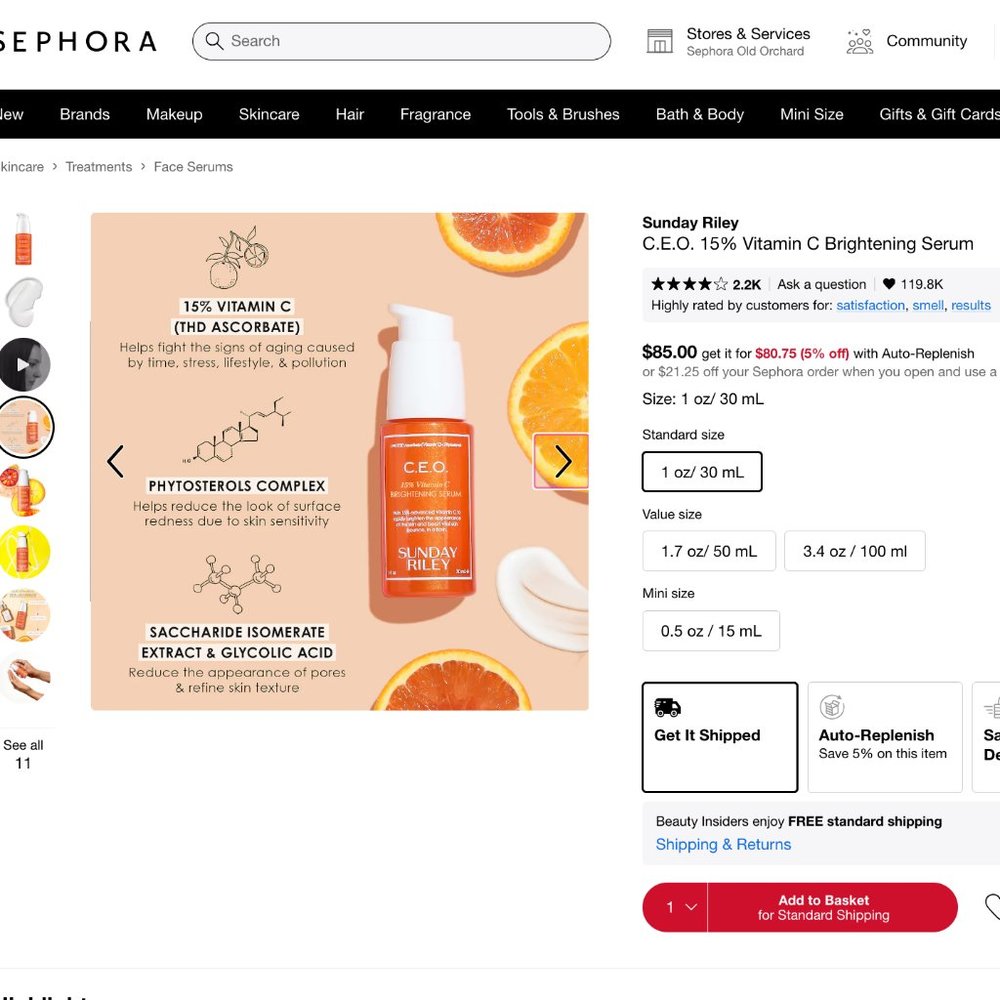Choose the 1.7 oz/ 50 mL size
1000x1000 pixels.
point(709,551)
